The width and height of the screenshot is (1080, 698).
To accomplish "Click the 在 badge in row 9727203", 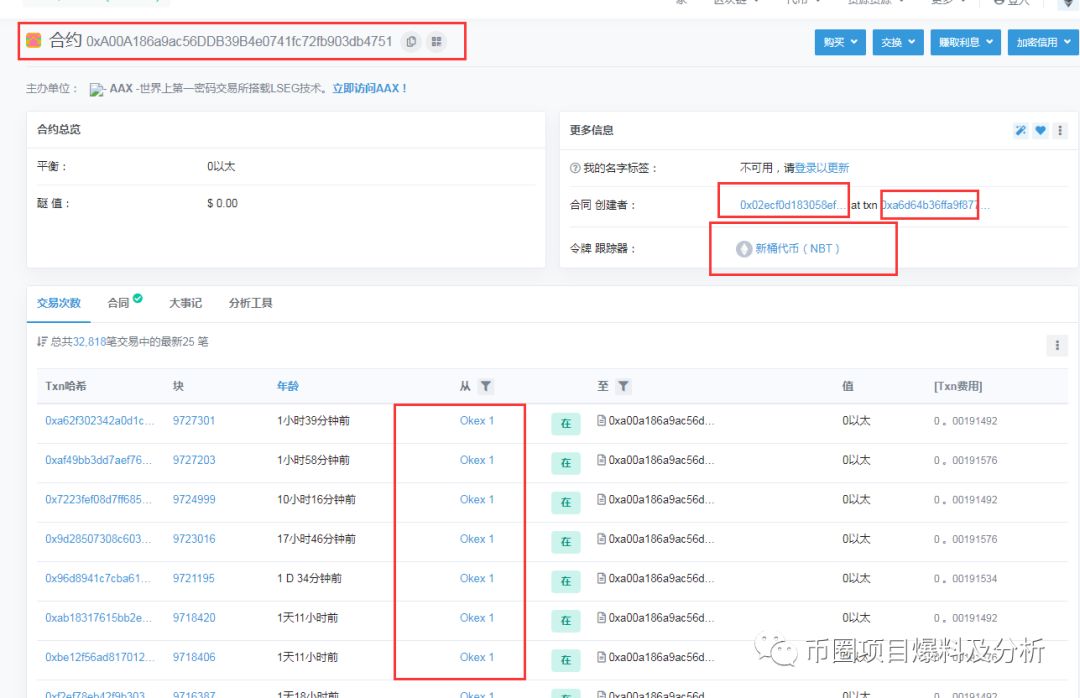I will click(x=565, y=463).
